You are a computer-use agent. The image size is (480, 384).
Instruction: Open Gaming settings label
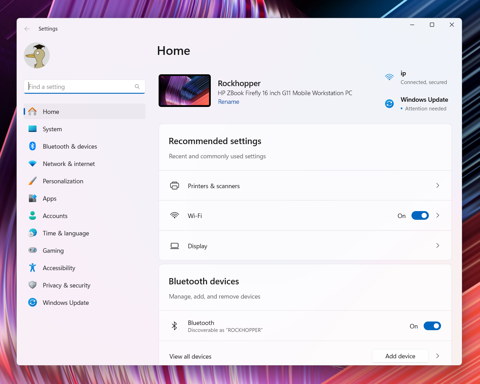point(53,251)
